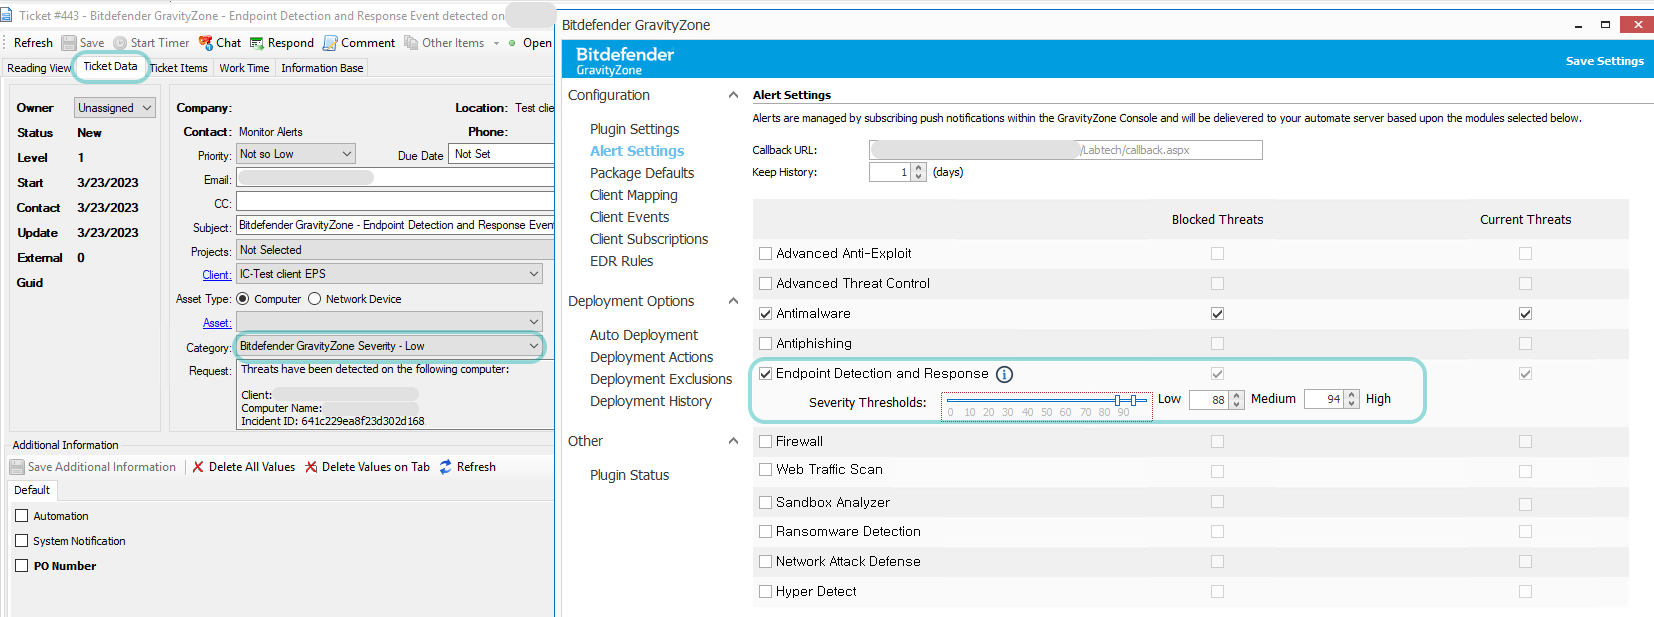
Task: Enable the Advanced Threat Control checkbox
Action: 765,284
